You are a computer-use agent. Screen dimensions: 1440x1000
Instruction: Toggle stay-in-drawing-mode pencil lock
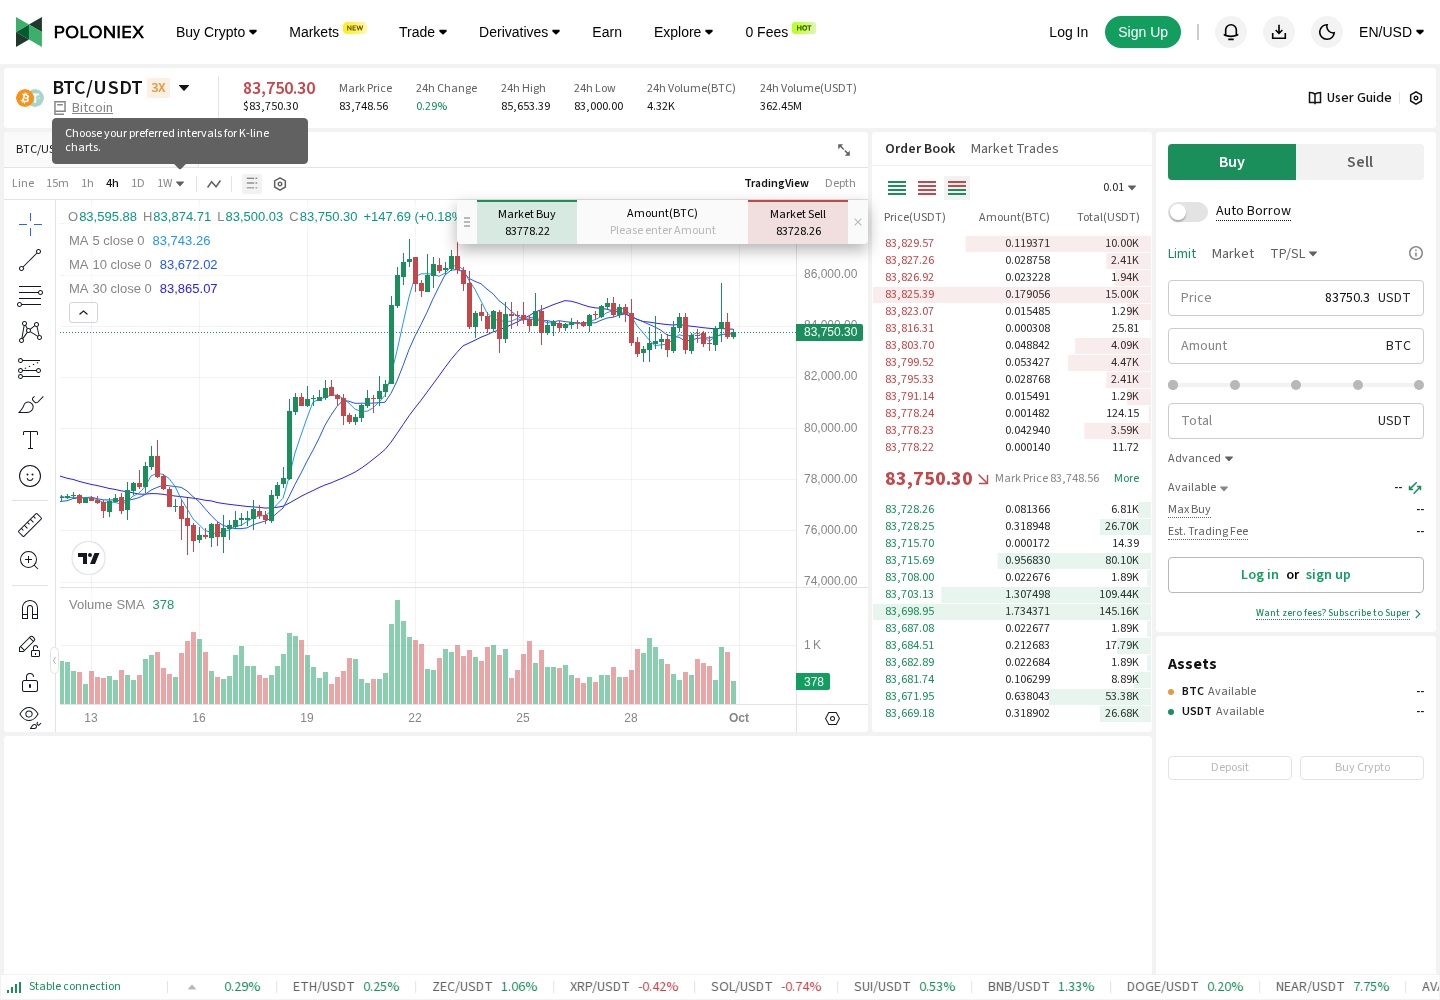pos(30,646)
